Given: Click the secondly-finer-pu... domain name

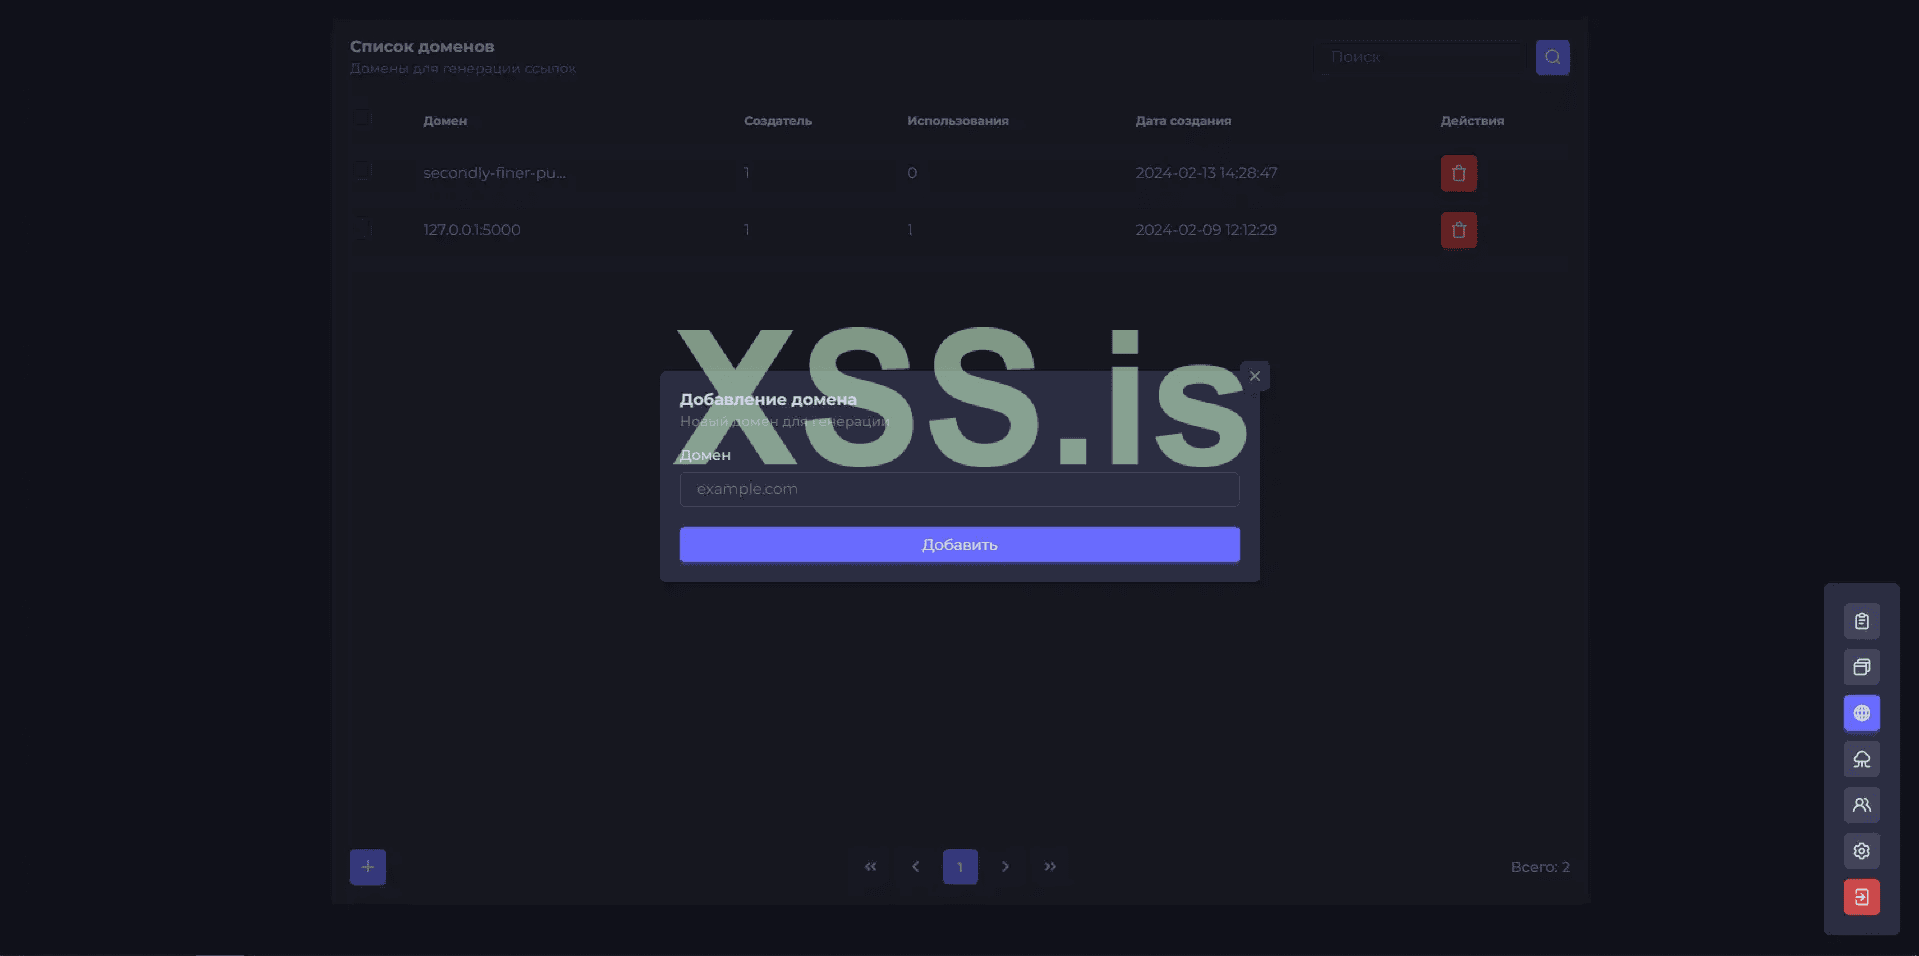Looking at the screenshot, I should [494, 173].
